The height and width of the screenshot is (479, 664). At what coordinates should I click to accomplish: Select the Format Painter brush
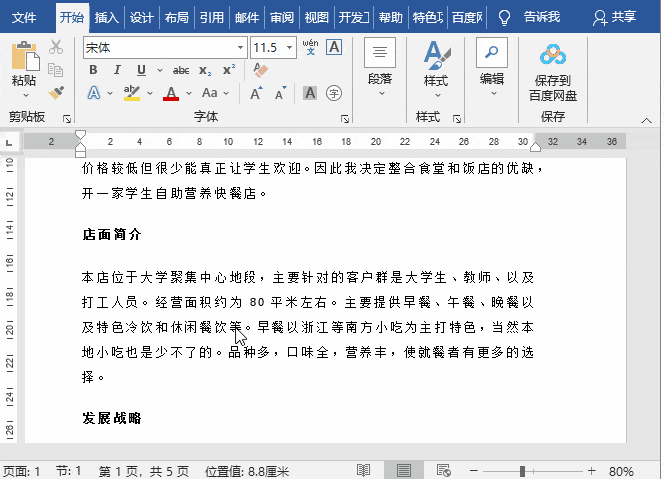click(x=55, y=93)
